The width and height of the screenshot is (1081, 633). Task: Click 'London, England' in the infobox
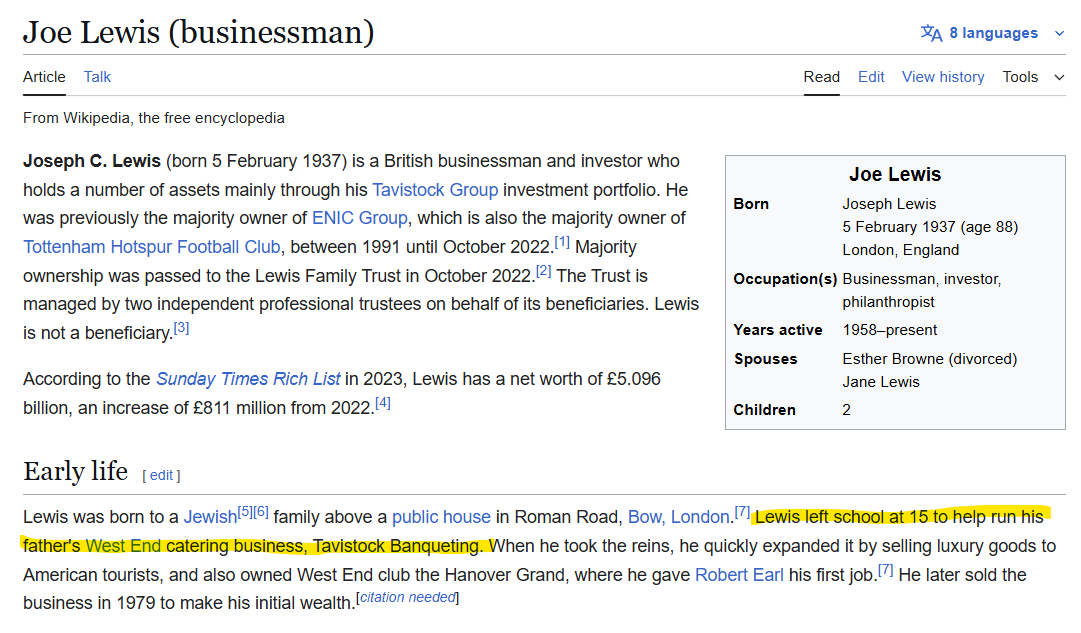coord(900,250)
